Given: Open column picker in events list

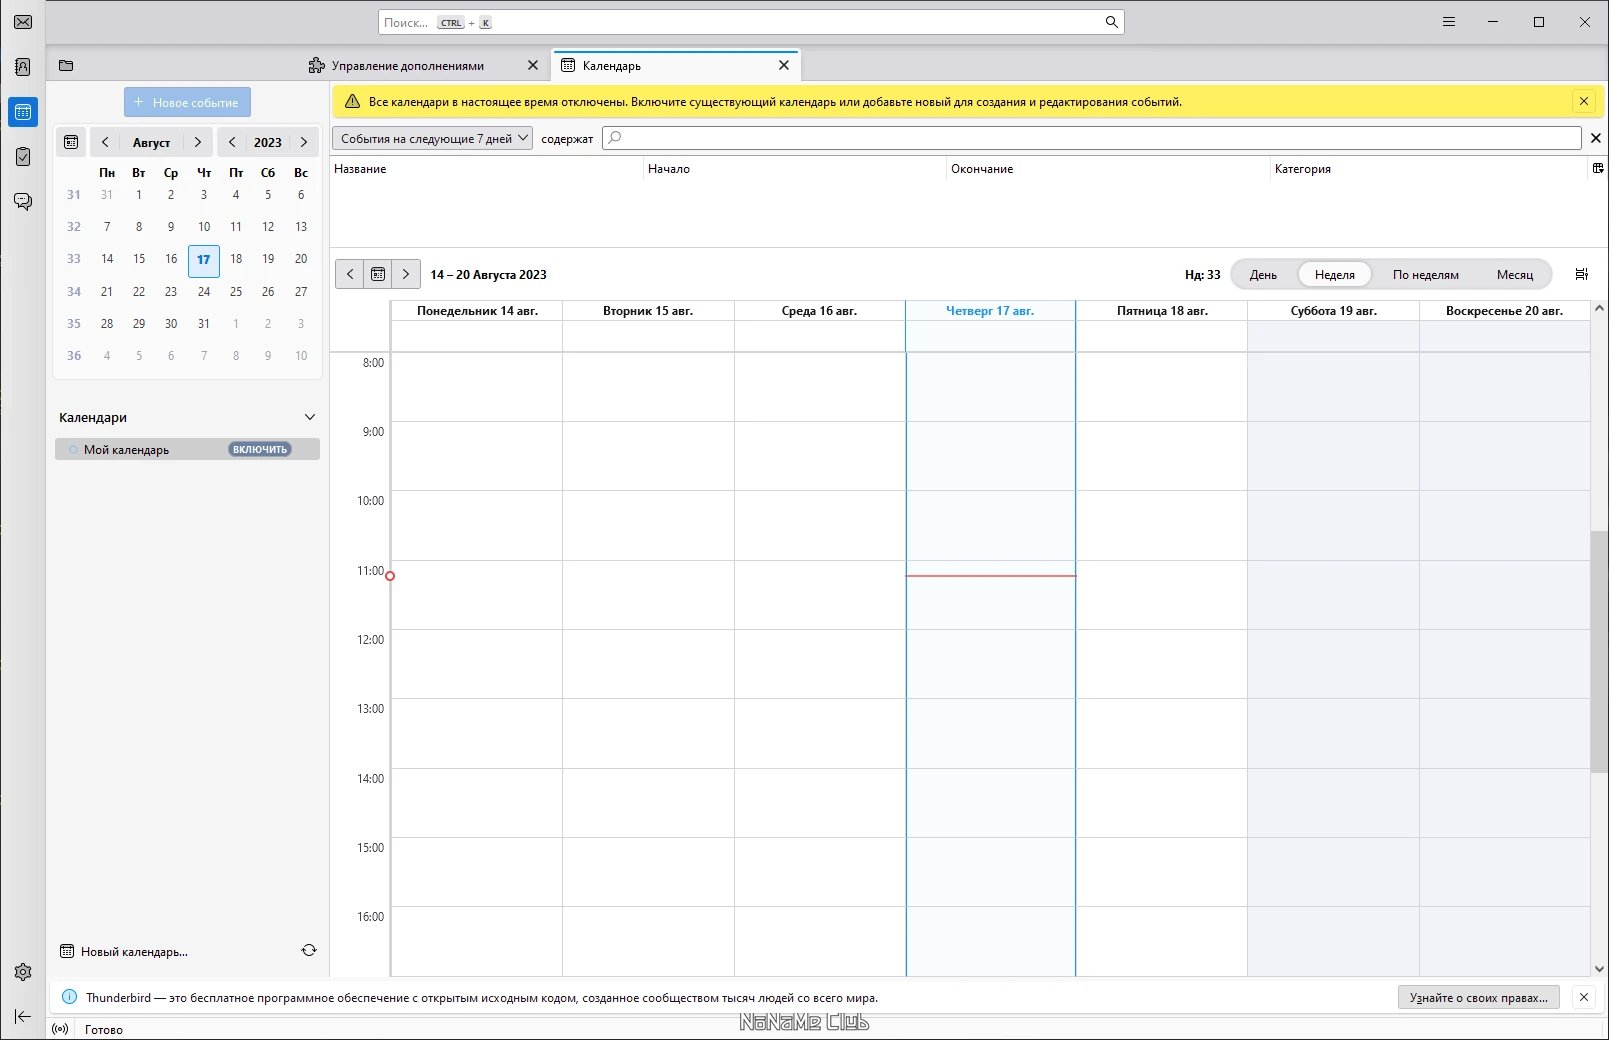Looking at the screenshot, I should click(1598, 168).
